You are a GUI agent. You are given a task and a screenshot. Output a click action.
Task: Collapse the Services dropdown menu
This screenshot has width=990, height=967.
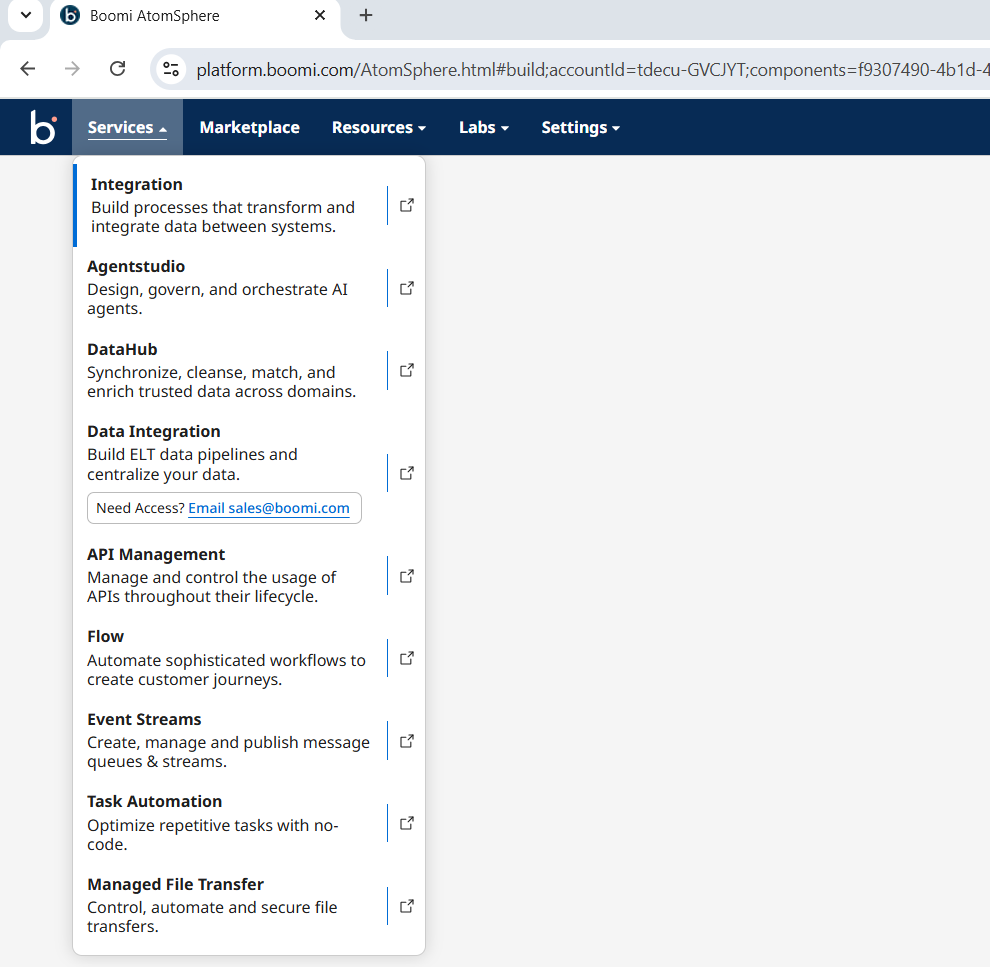[x=127, y=128]
